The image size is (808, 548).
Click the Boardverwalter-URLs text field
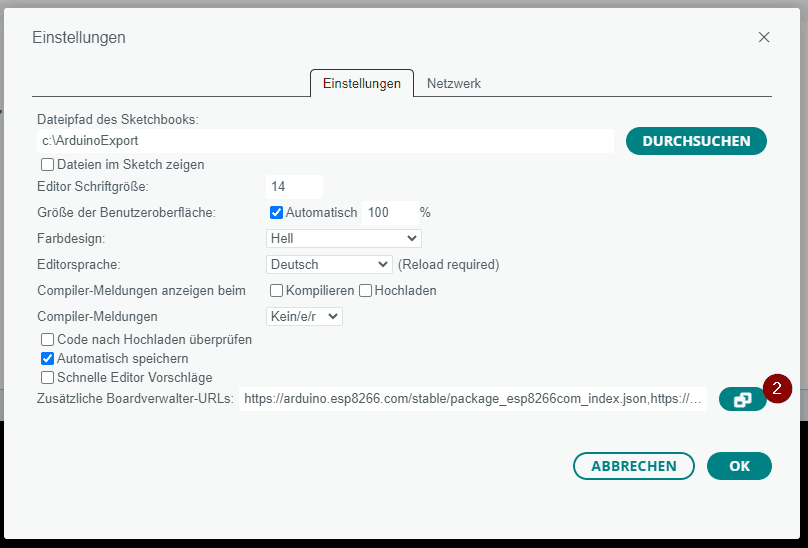click(x=473, y=399)
